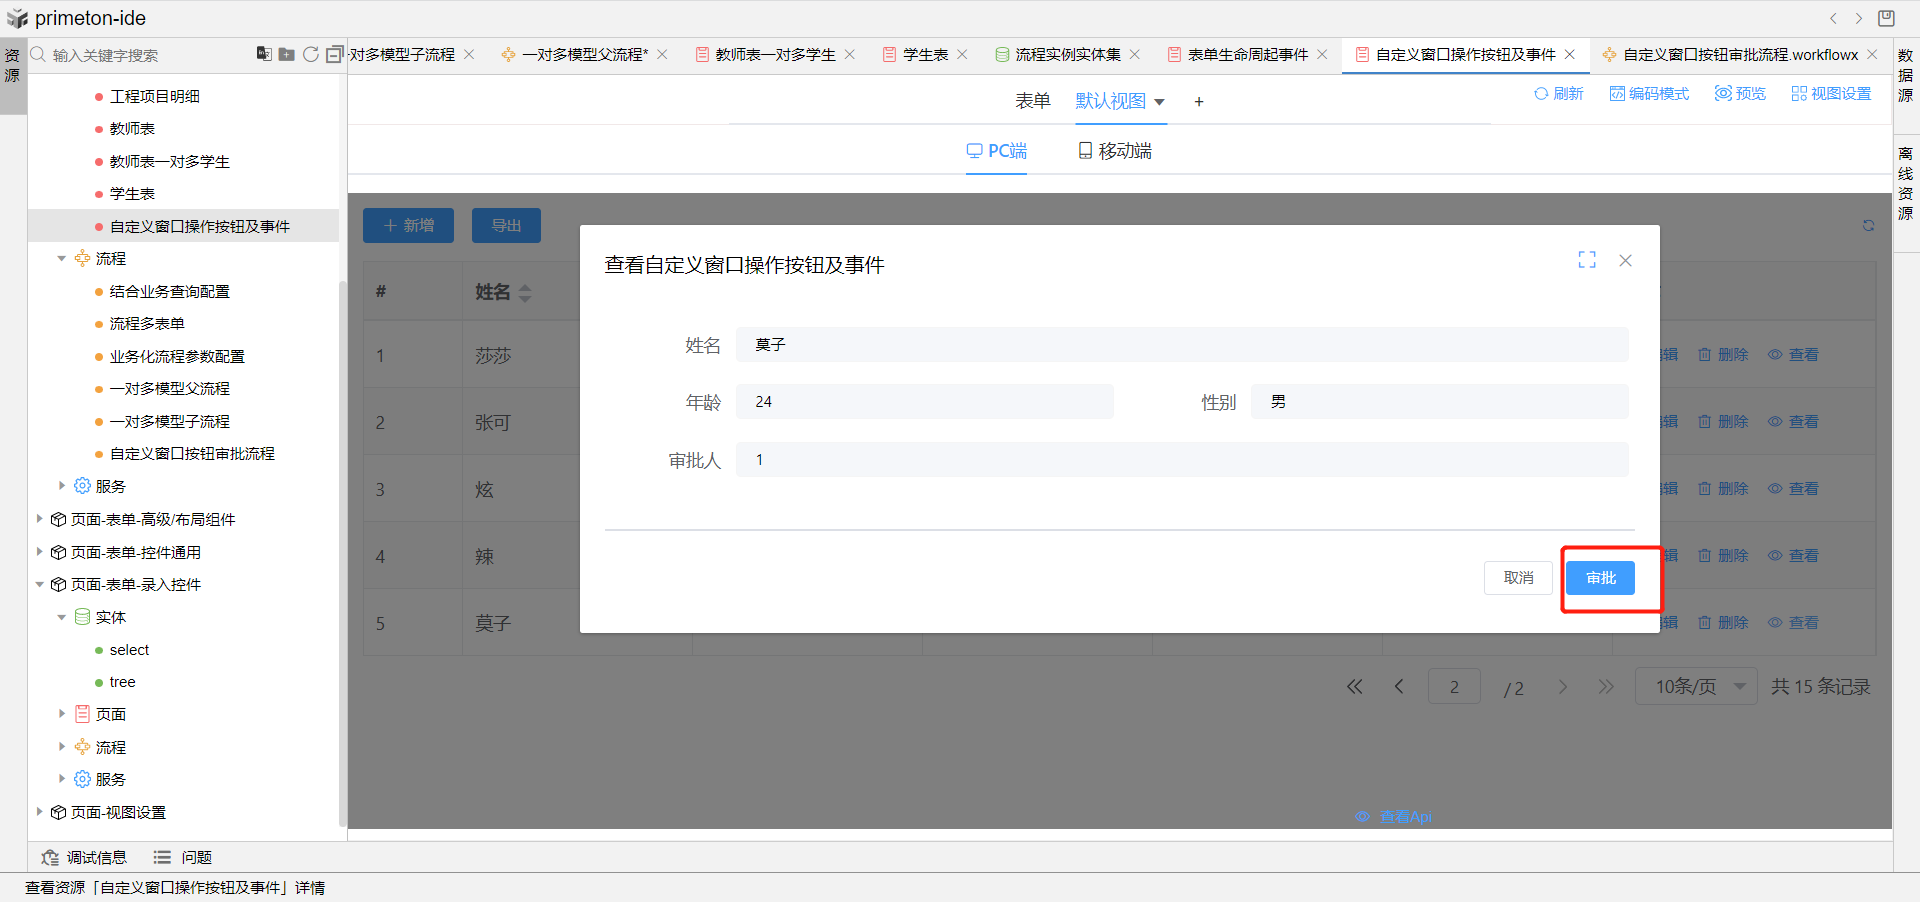Collapse the 页面-表单-录入控件 tree node
This screenshot has width=1920, height=902.
pos(40,585)
